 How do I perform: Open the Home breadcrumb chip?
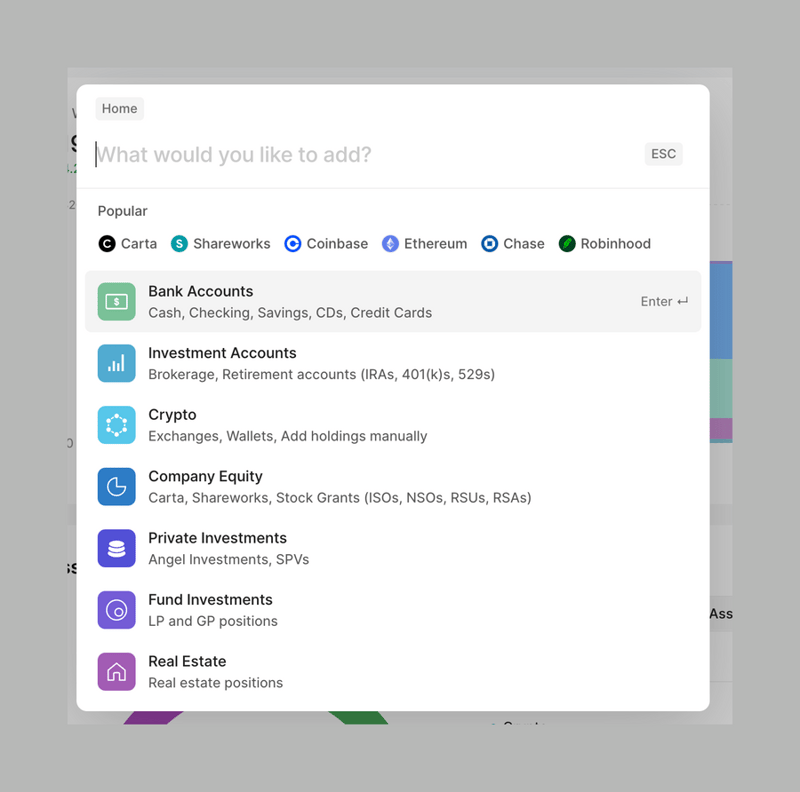click(119, 108)
